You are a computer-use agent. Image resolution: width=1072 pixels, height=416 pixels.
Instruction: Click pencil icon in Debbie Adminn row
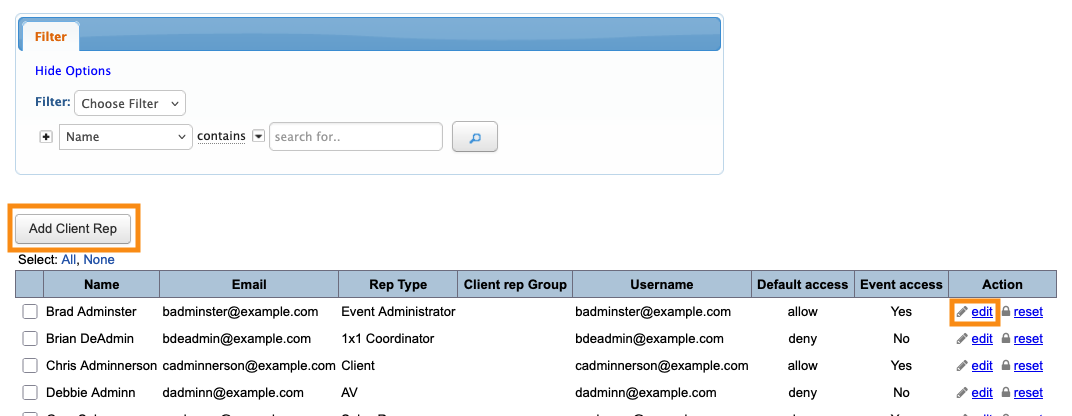pos(962,393)
